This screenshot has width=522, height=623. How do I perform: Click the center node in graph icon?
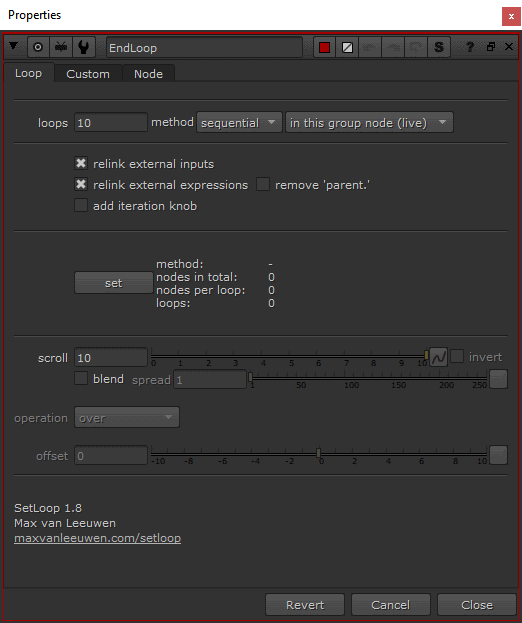(38, 47)
